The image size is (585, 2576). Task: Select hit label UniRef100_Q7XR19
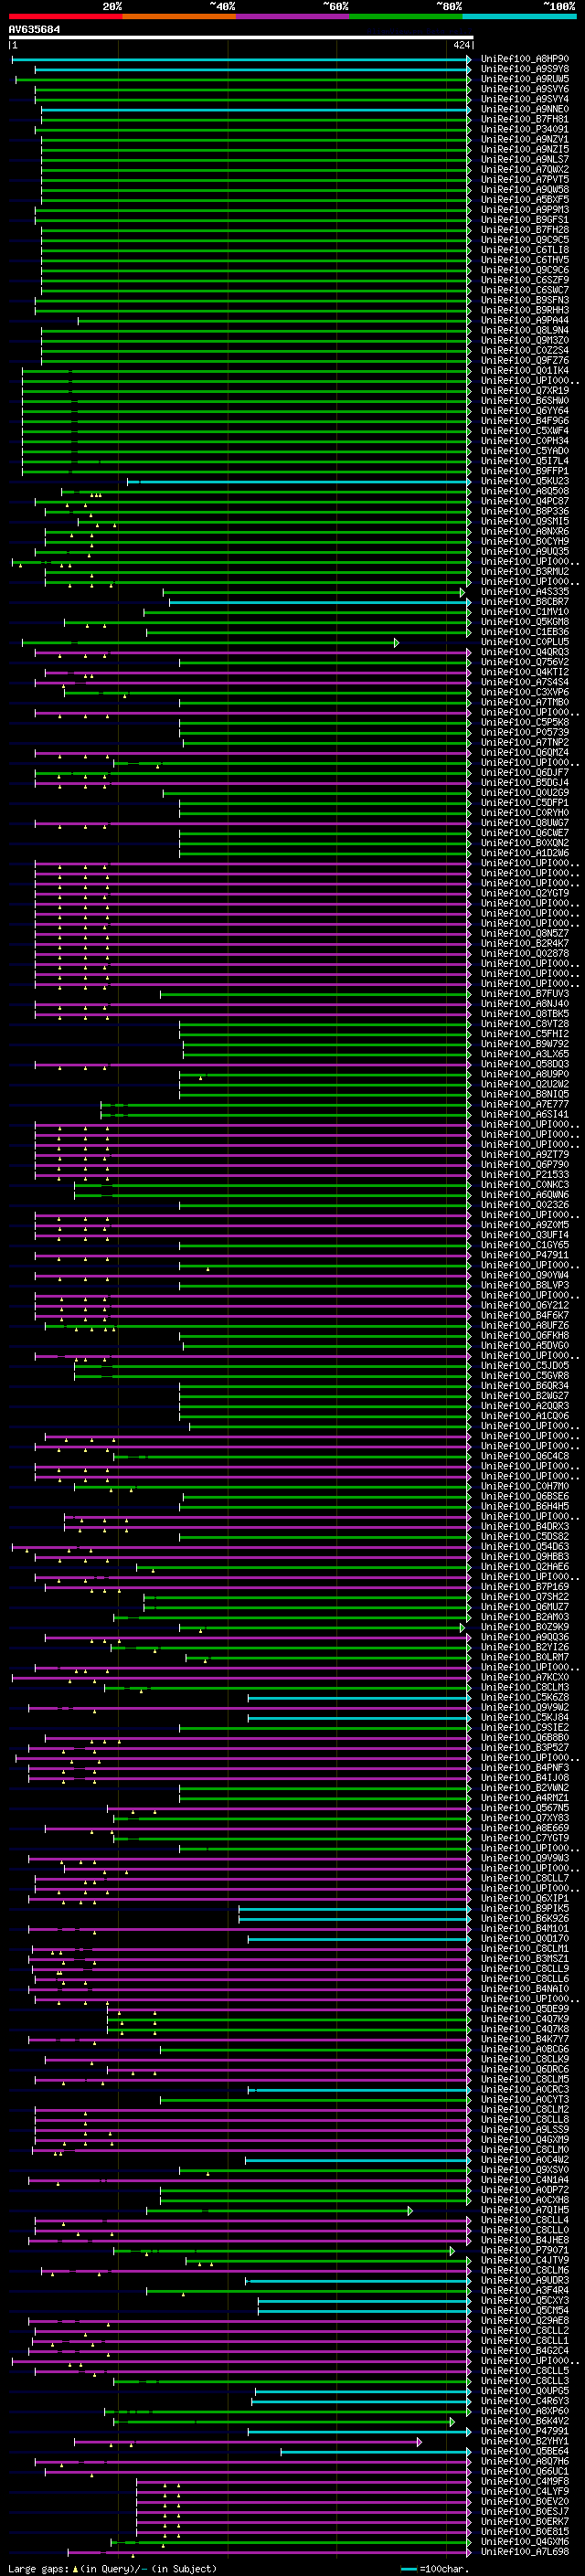pos(524,391)
